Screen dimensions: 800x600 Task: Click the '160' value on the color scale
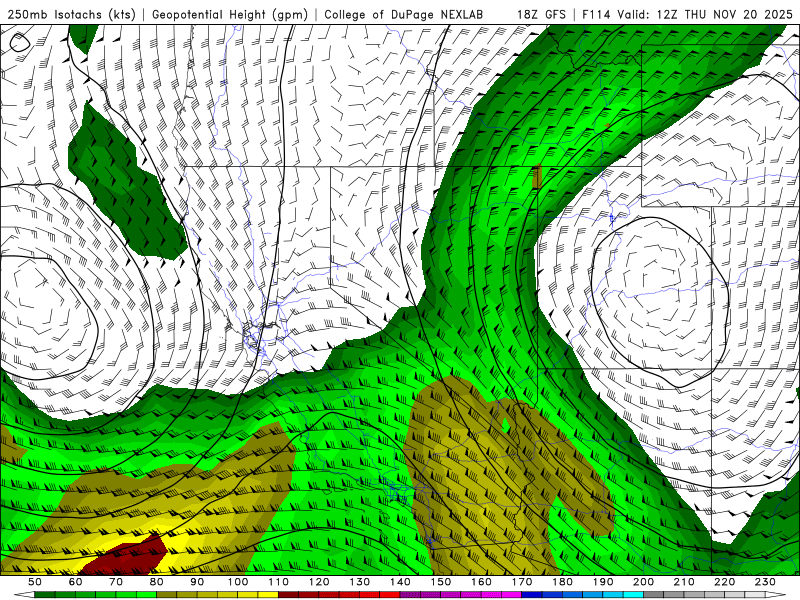pyautogui.click(x=481, y=582)
